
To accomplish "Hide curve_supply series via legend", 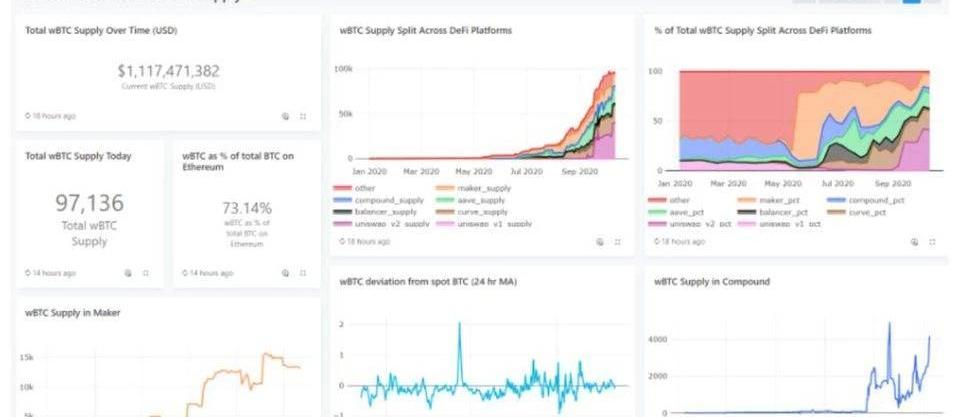I will 482,212.
